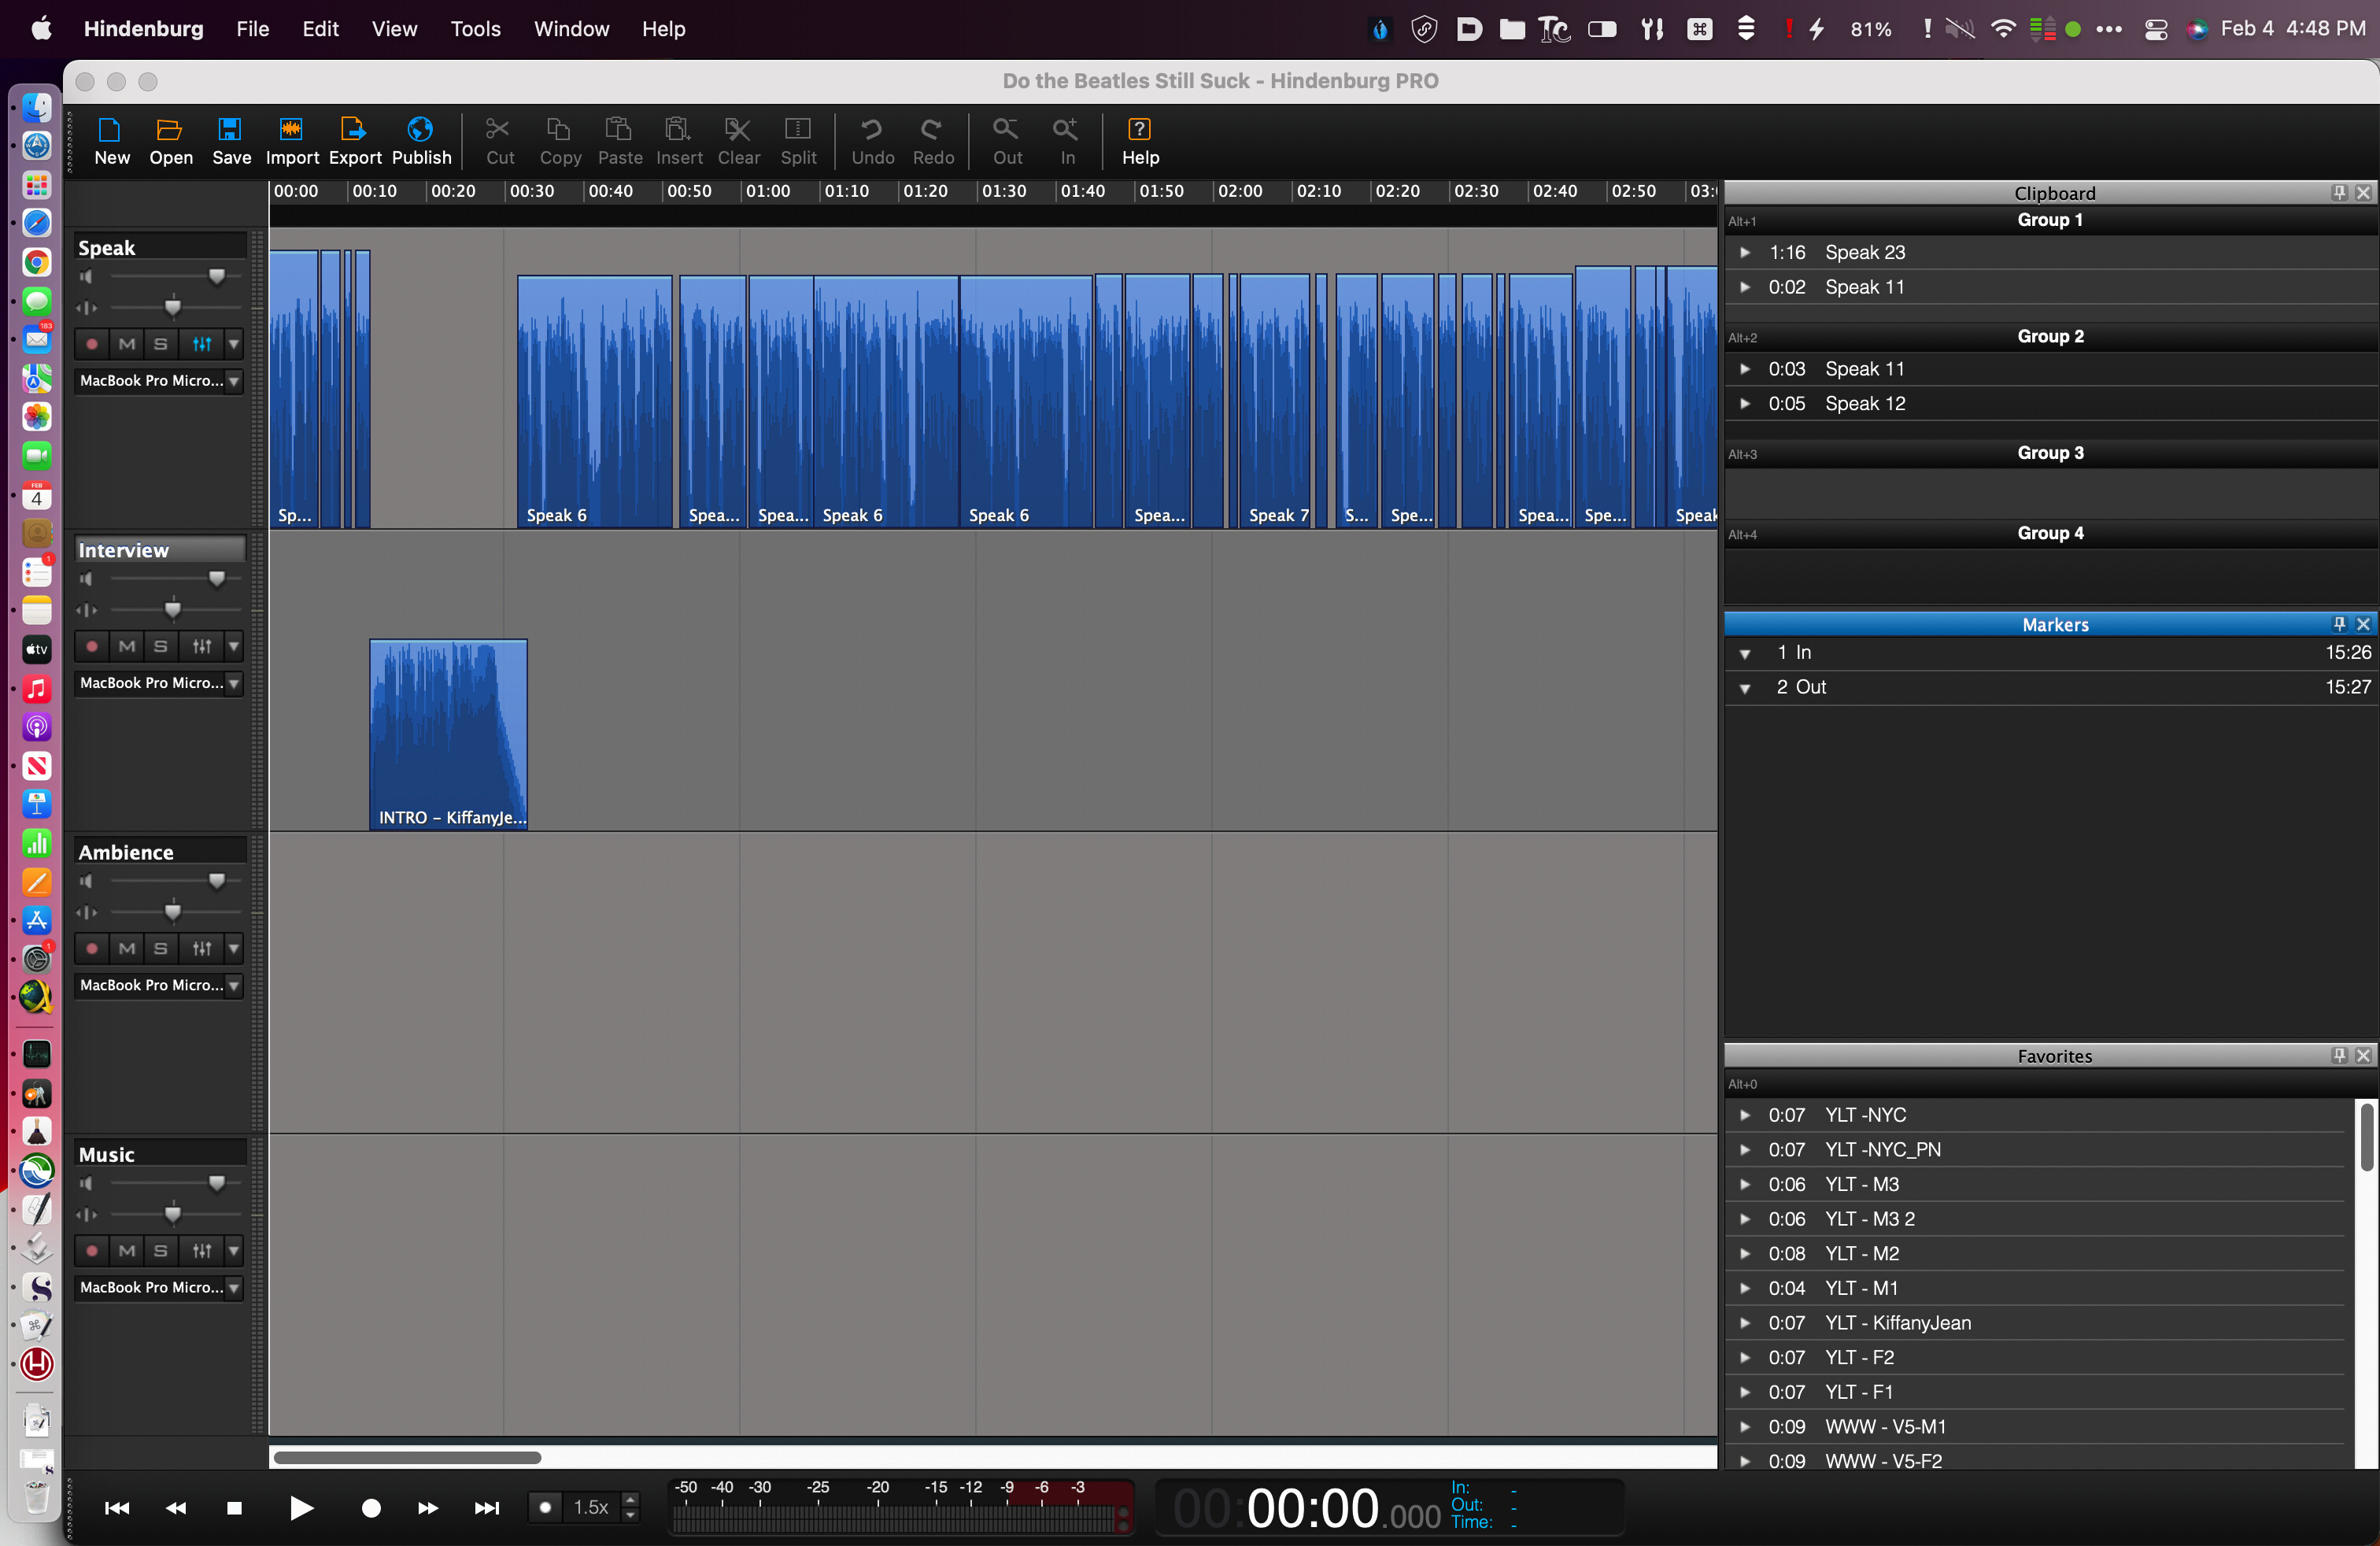
Task: Click the Copy tool in toolbar
Action: click(x=560, y=141)
